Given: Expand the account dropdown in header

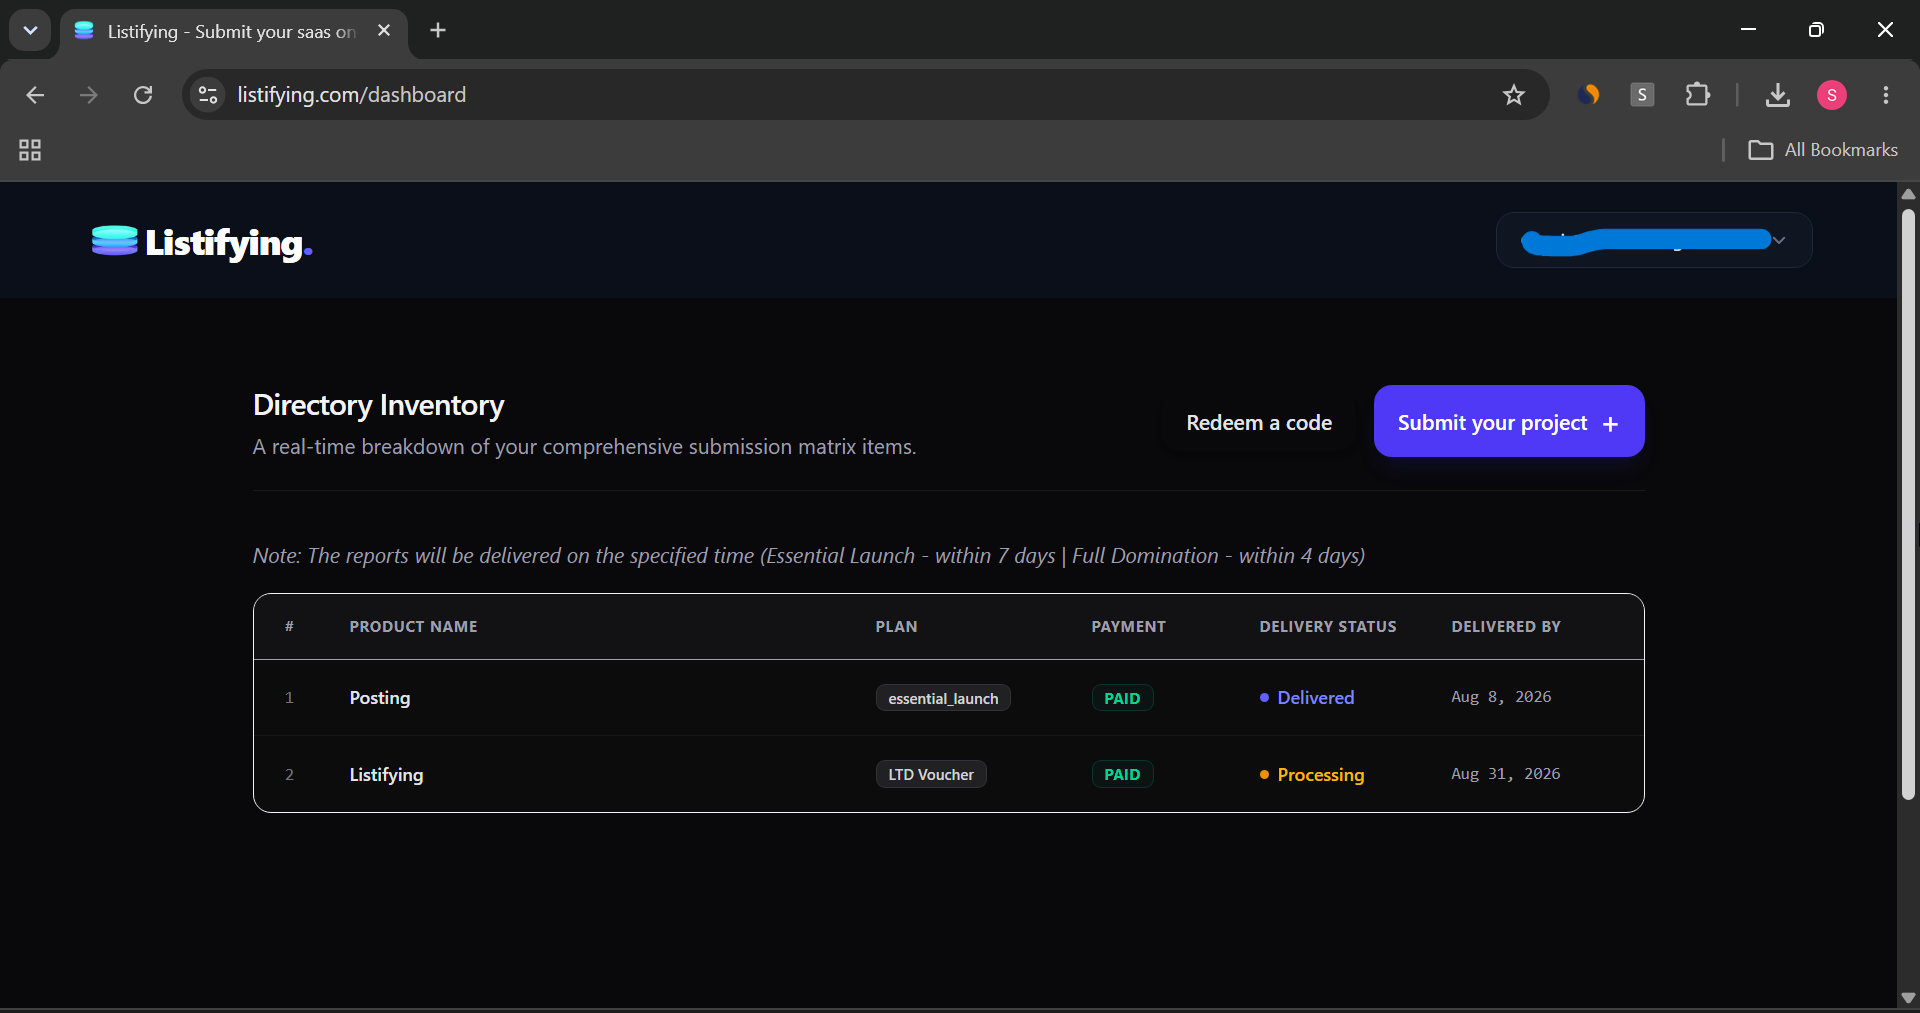Looking at the screenshot, I should pyautogui.click(x=1654, y=240).
